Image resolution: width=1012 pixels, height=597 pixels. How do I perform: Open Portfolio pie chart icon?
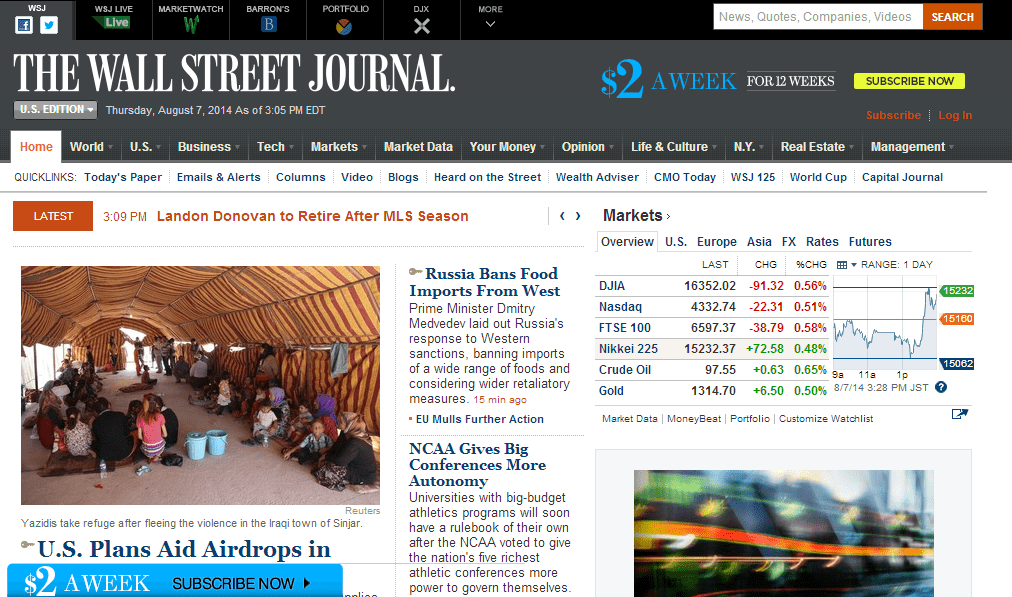point(344,26)
